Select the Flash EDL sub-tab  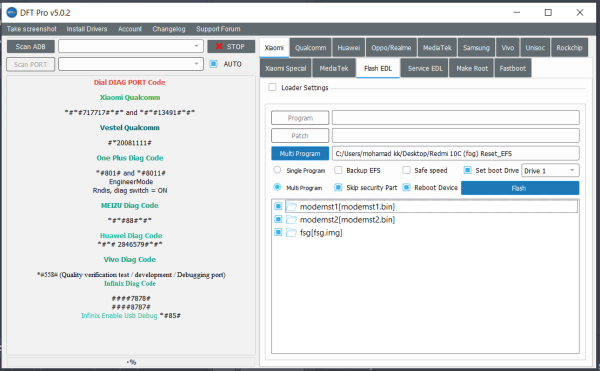click(378, 68)
